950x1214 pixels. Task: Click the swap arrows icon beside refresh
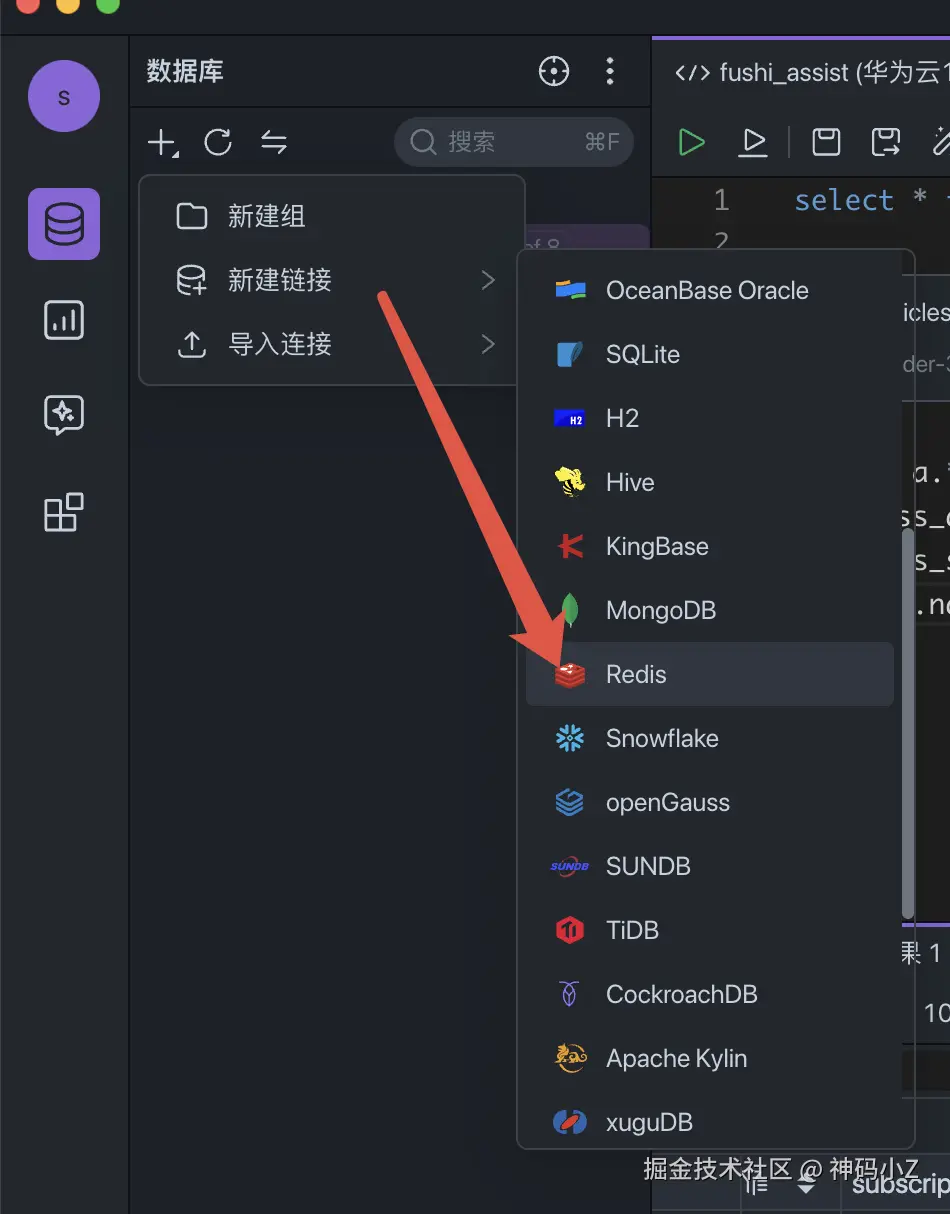[274, 142]
